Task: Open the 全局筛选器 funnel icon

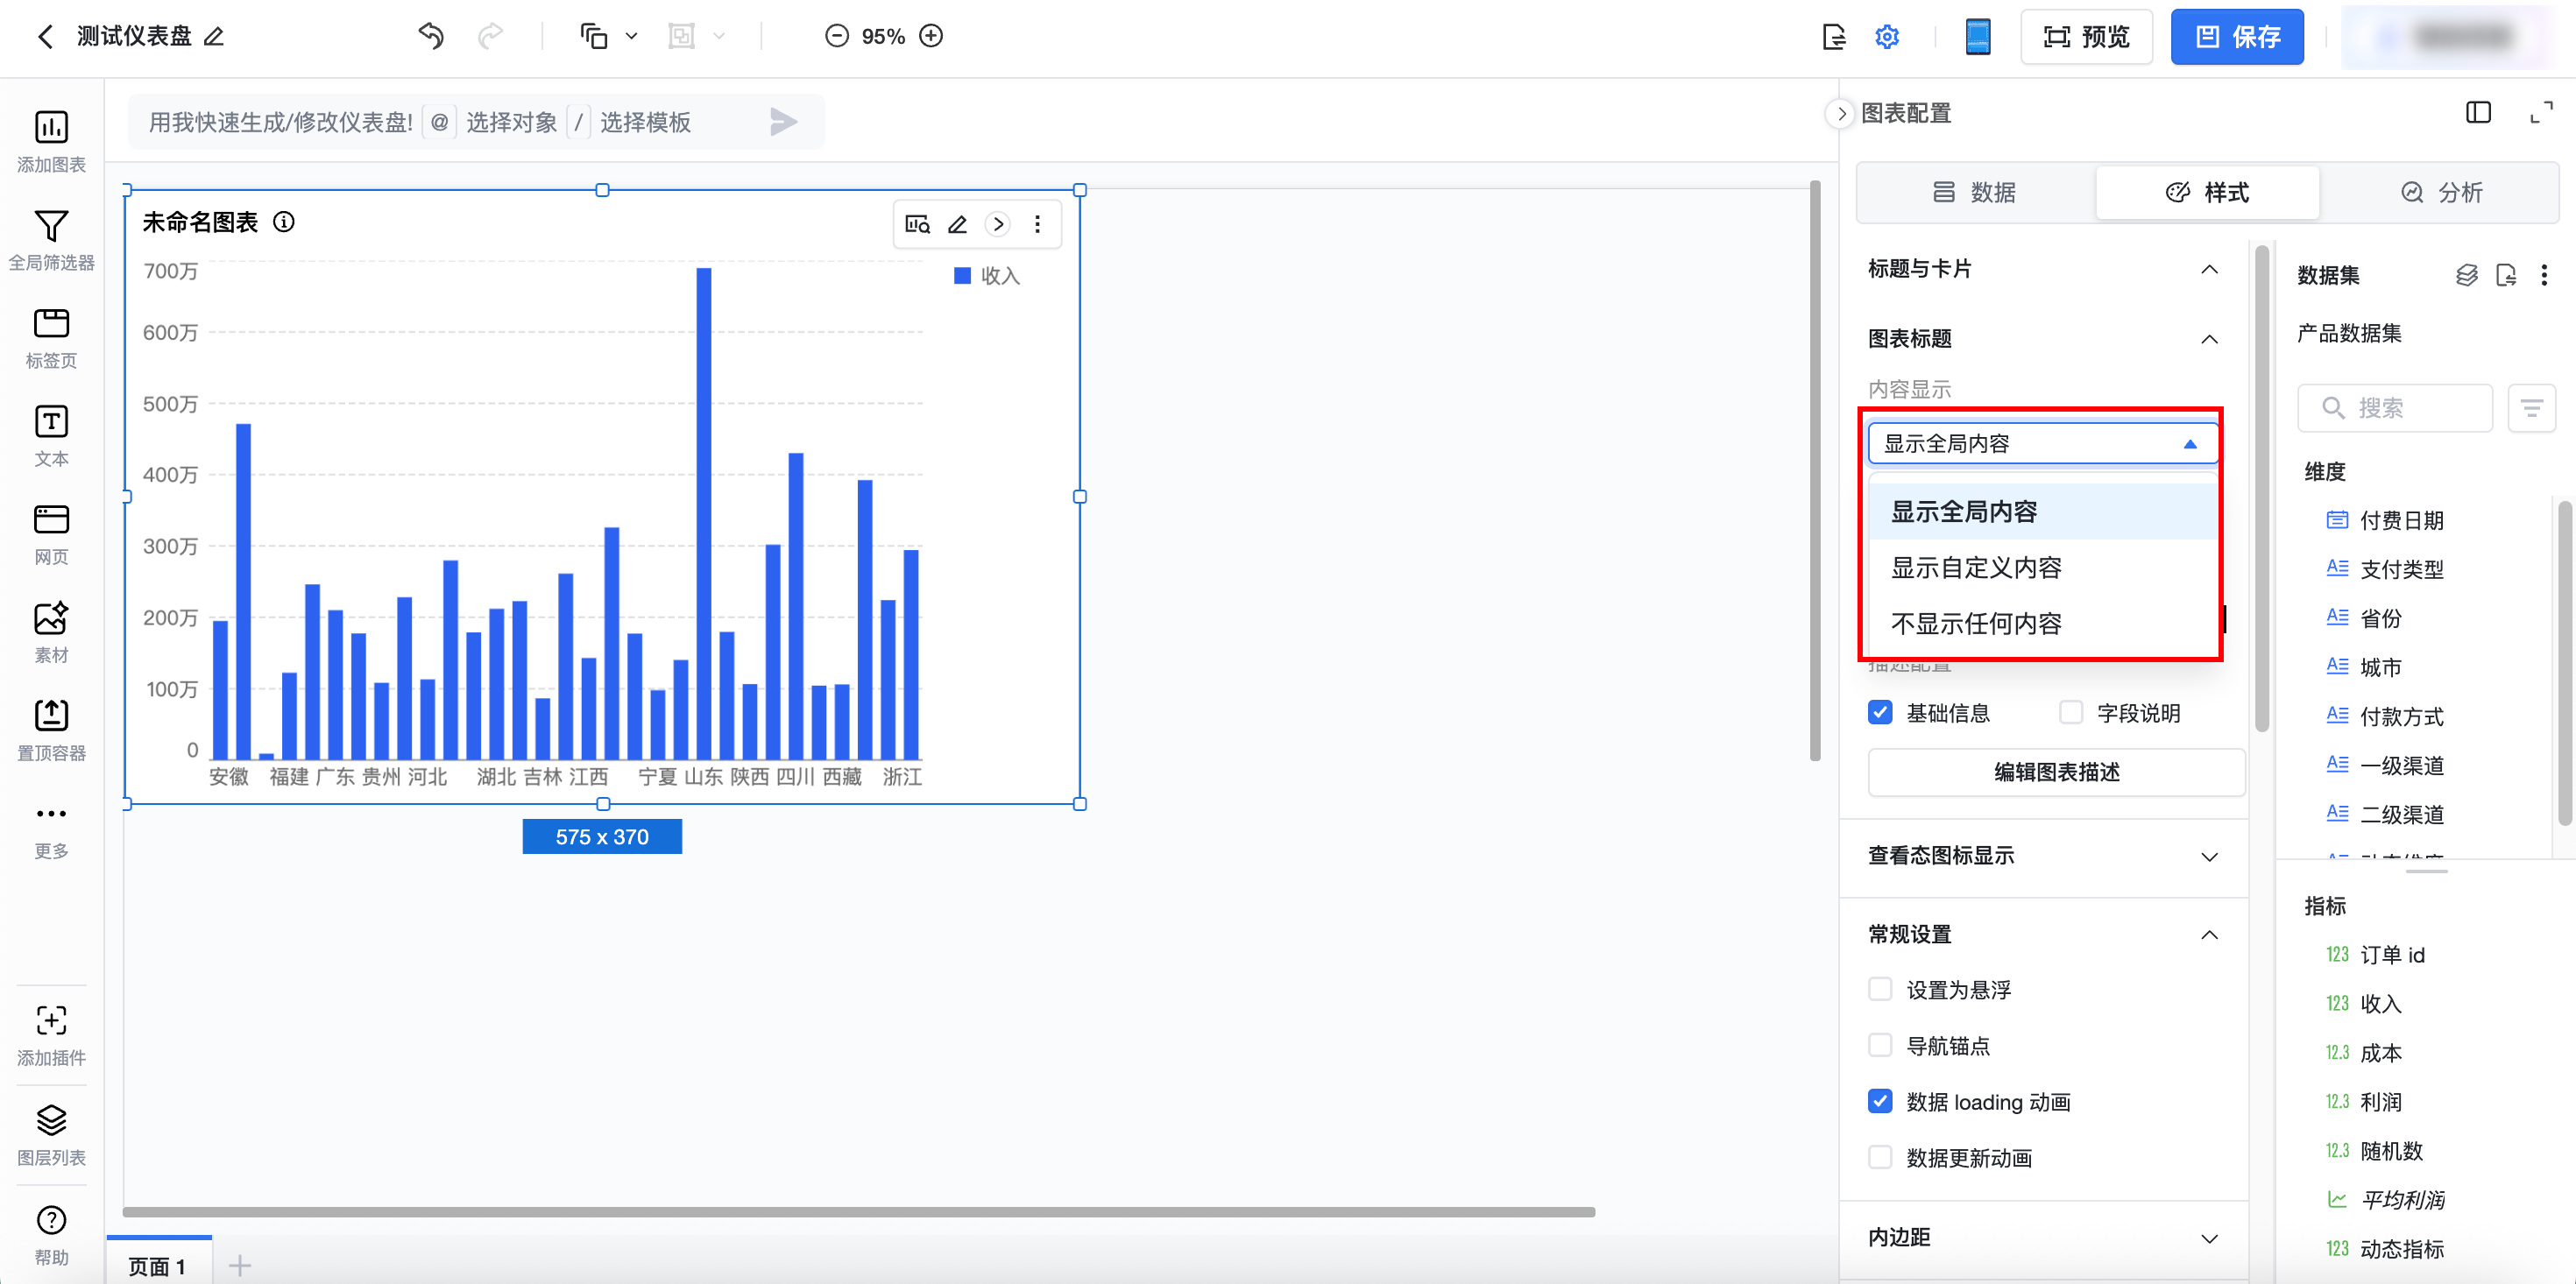Action: (x=51, y=226)
